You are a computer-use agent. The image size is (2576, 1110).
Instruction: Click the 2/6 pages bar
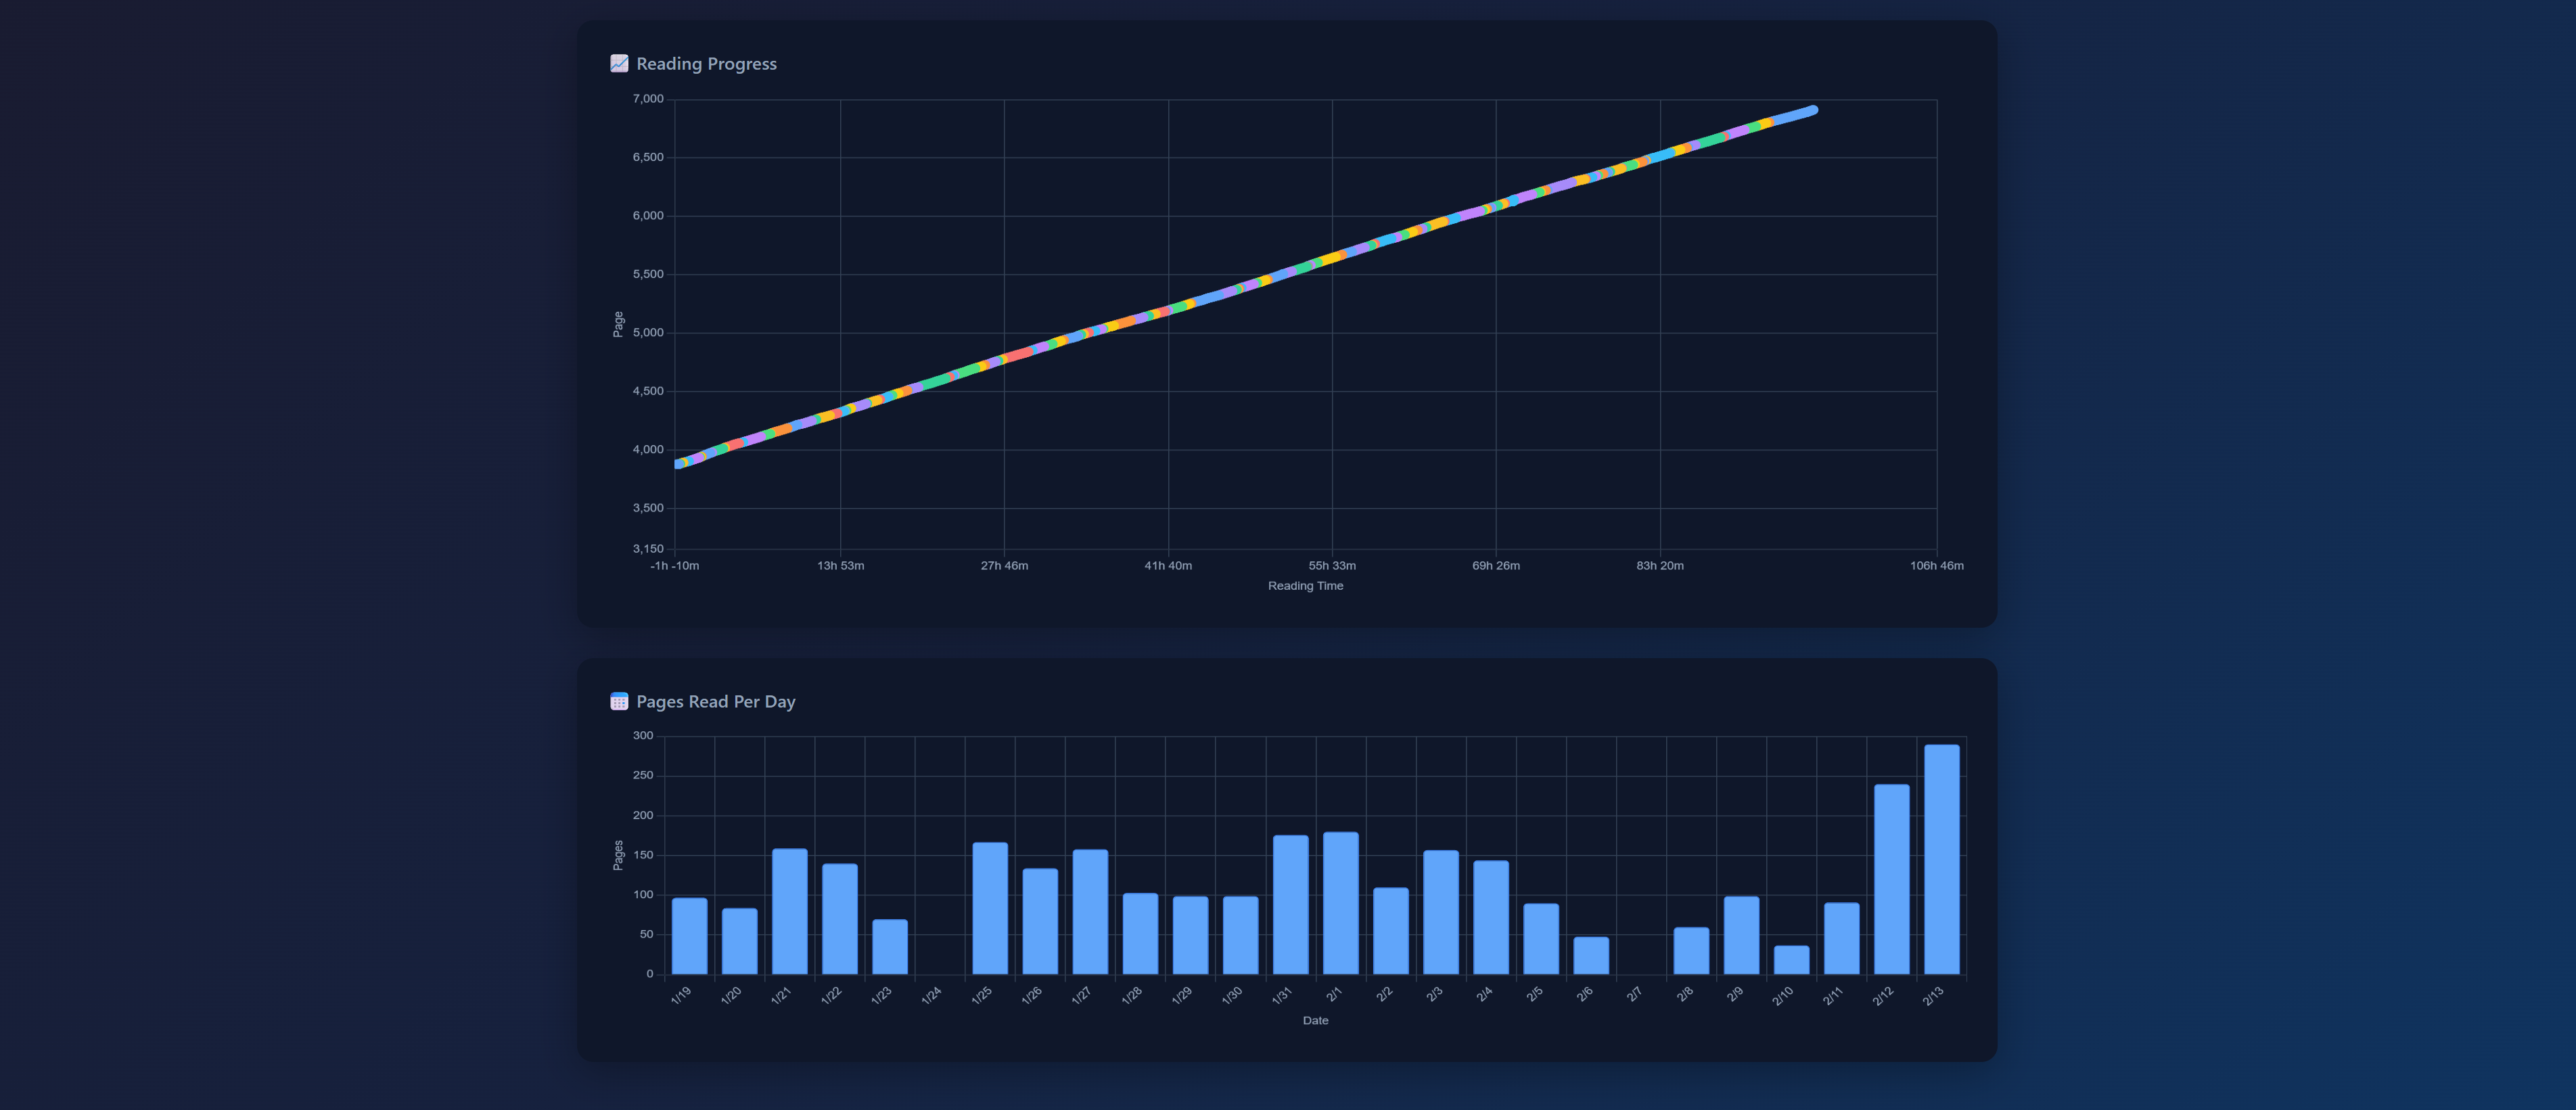(1591, 956)
